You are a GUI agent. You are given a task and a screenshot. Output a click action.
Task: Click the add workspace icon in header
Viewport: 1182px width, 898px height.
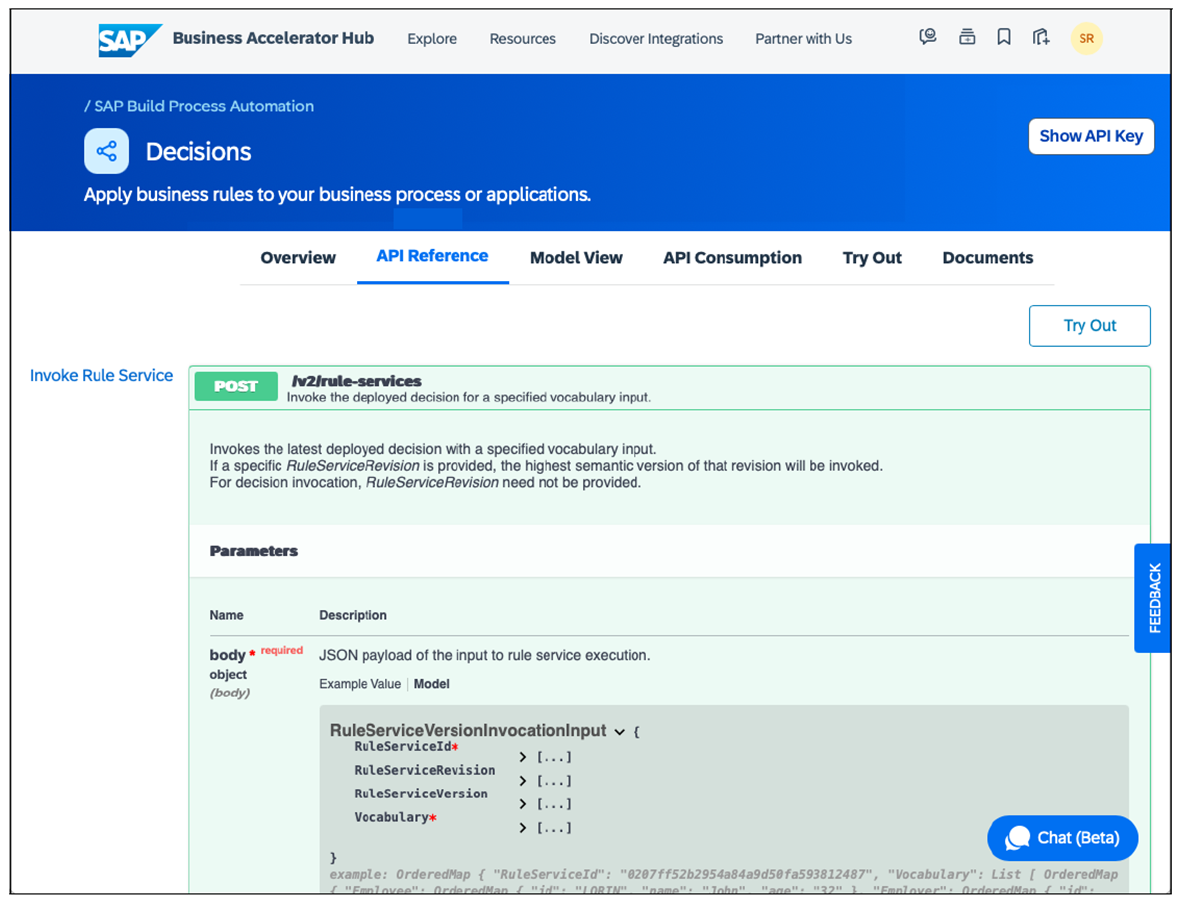1041,38
